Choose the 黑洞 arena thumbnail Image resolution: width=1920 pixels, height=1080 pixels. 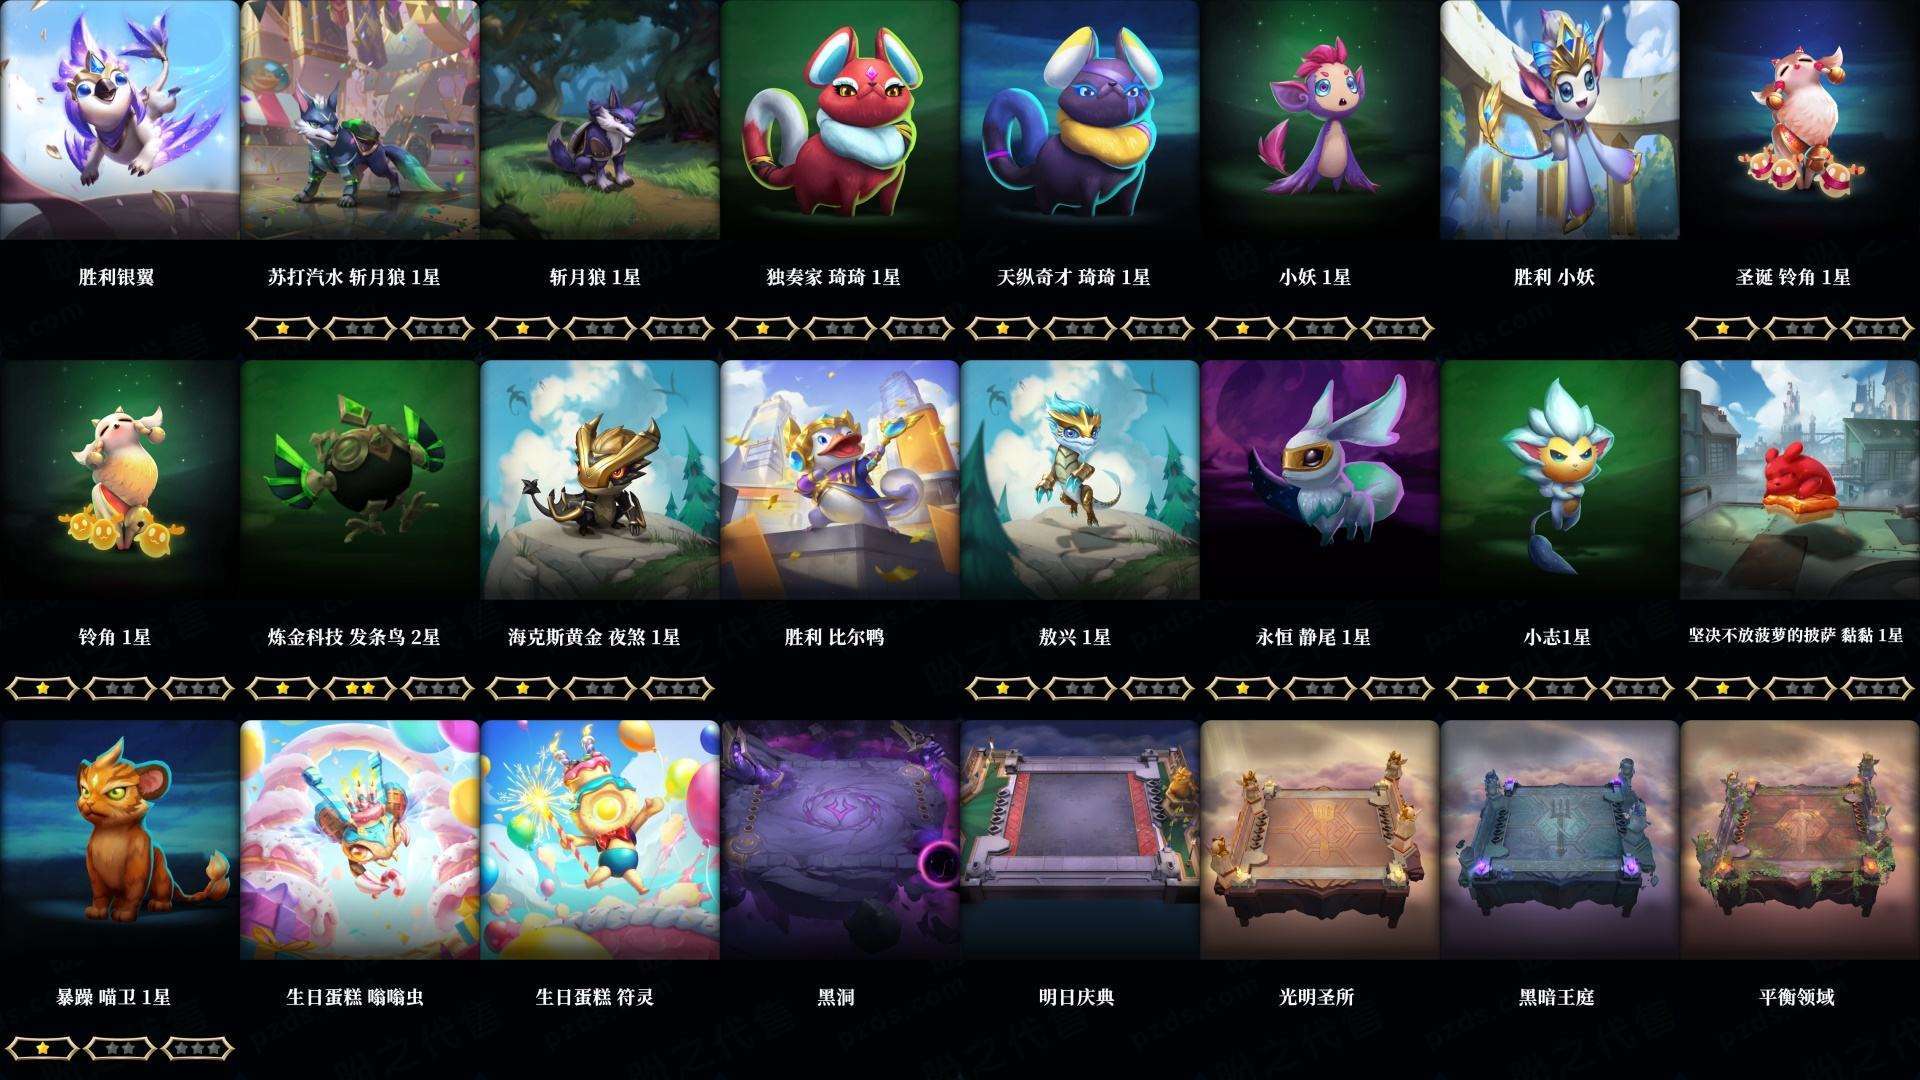(840, 840)
